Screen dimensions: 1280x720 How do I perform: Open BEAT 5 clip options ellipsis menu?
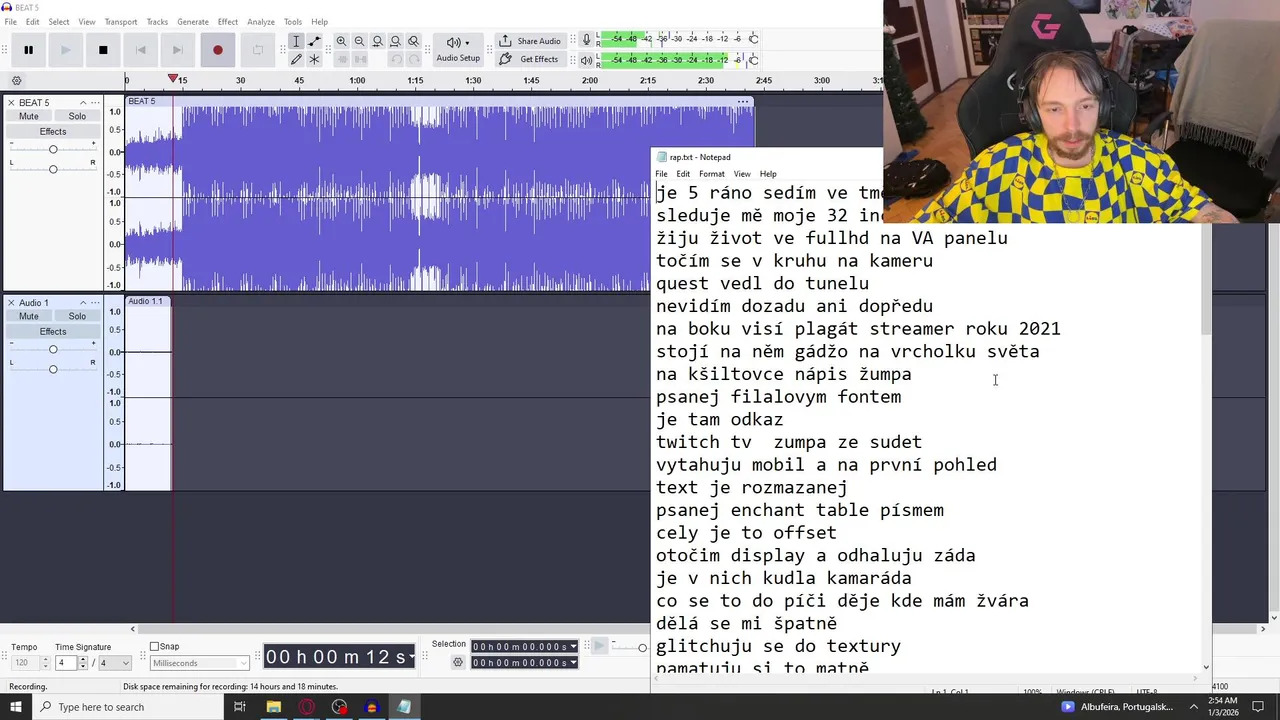click(743, 102)
